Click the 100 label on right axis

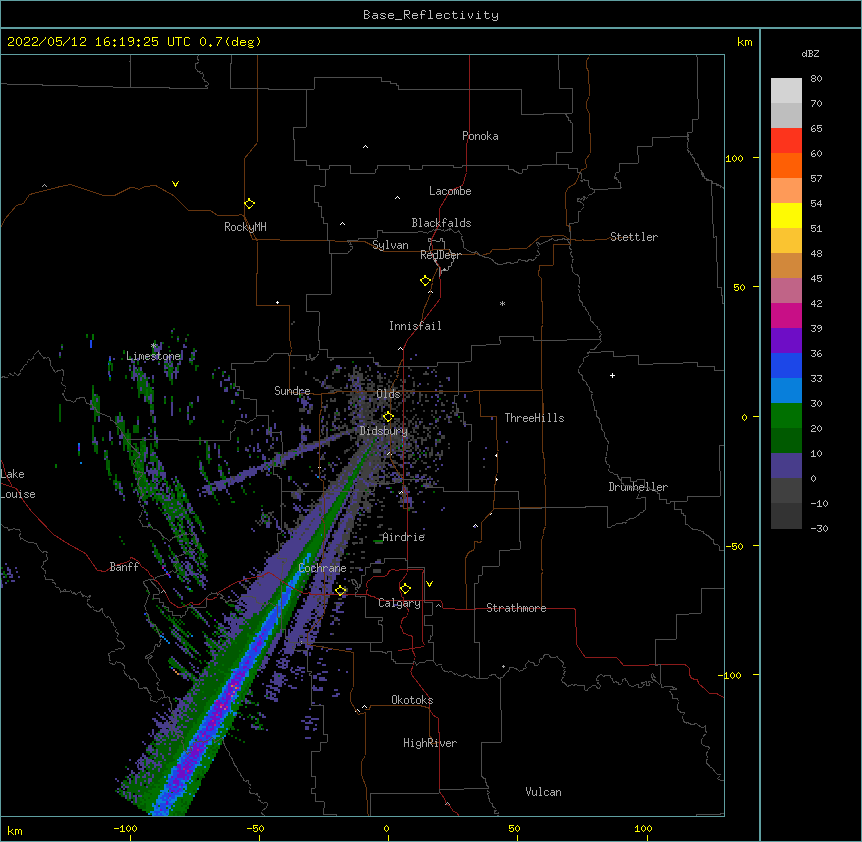(x=734, y=158)
